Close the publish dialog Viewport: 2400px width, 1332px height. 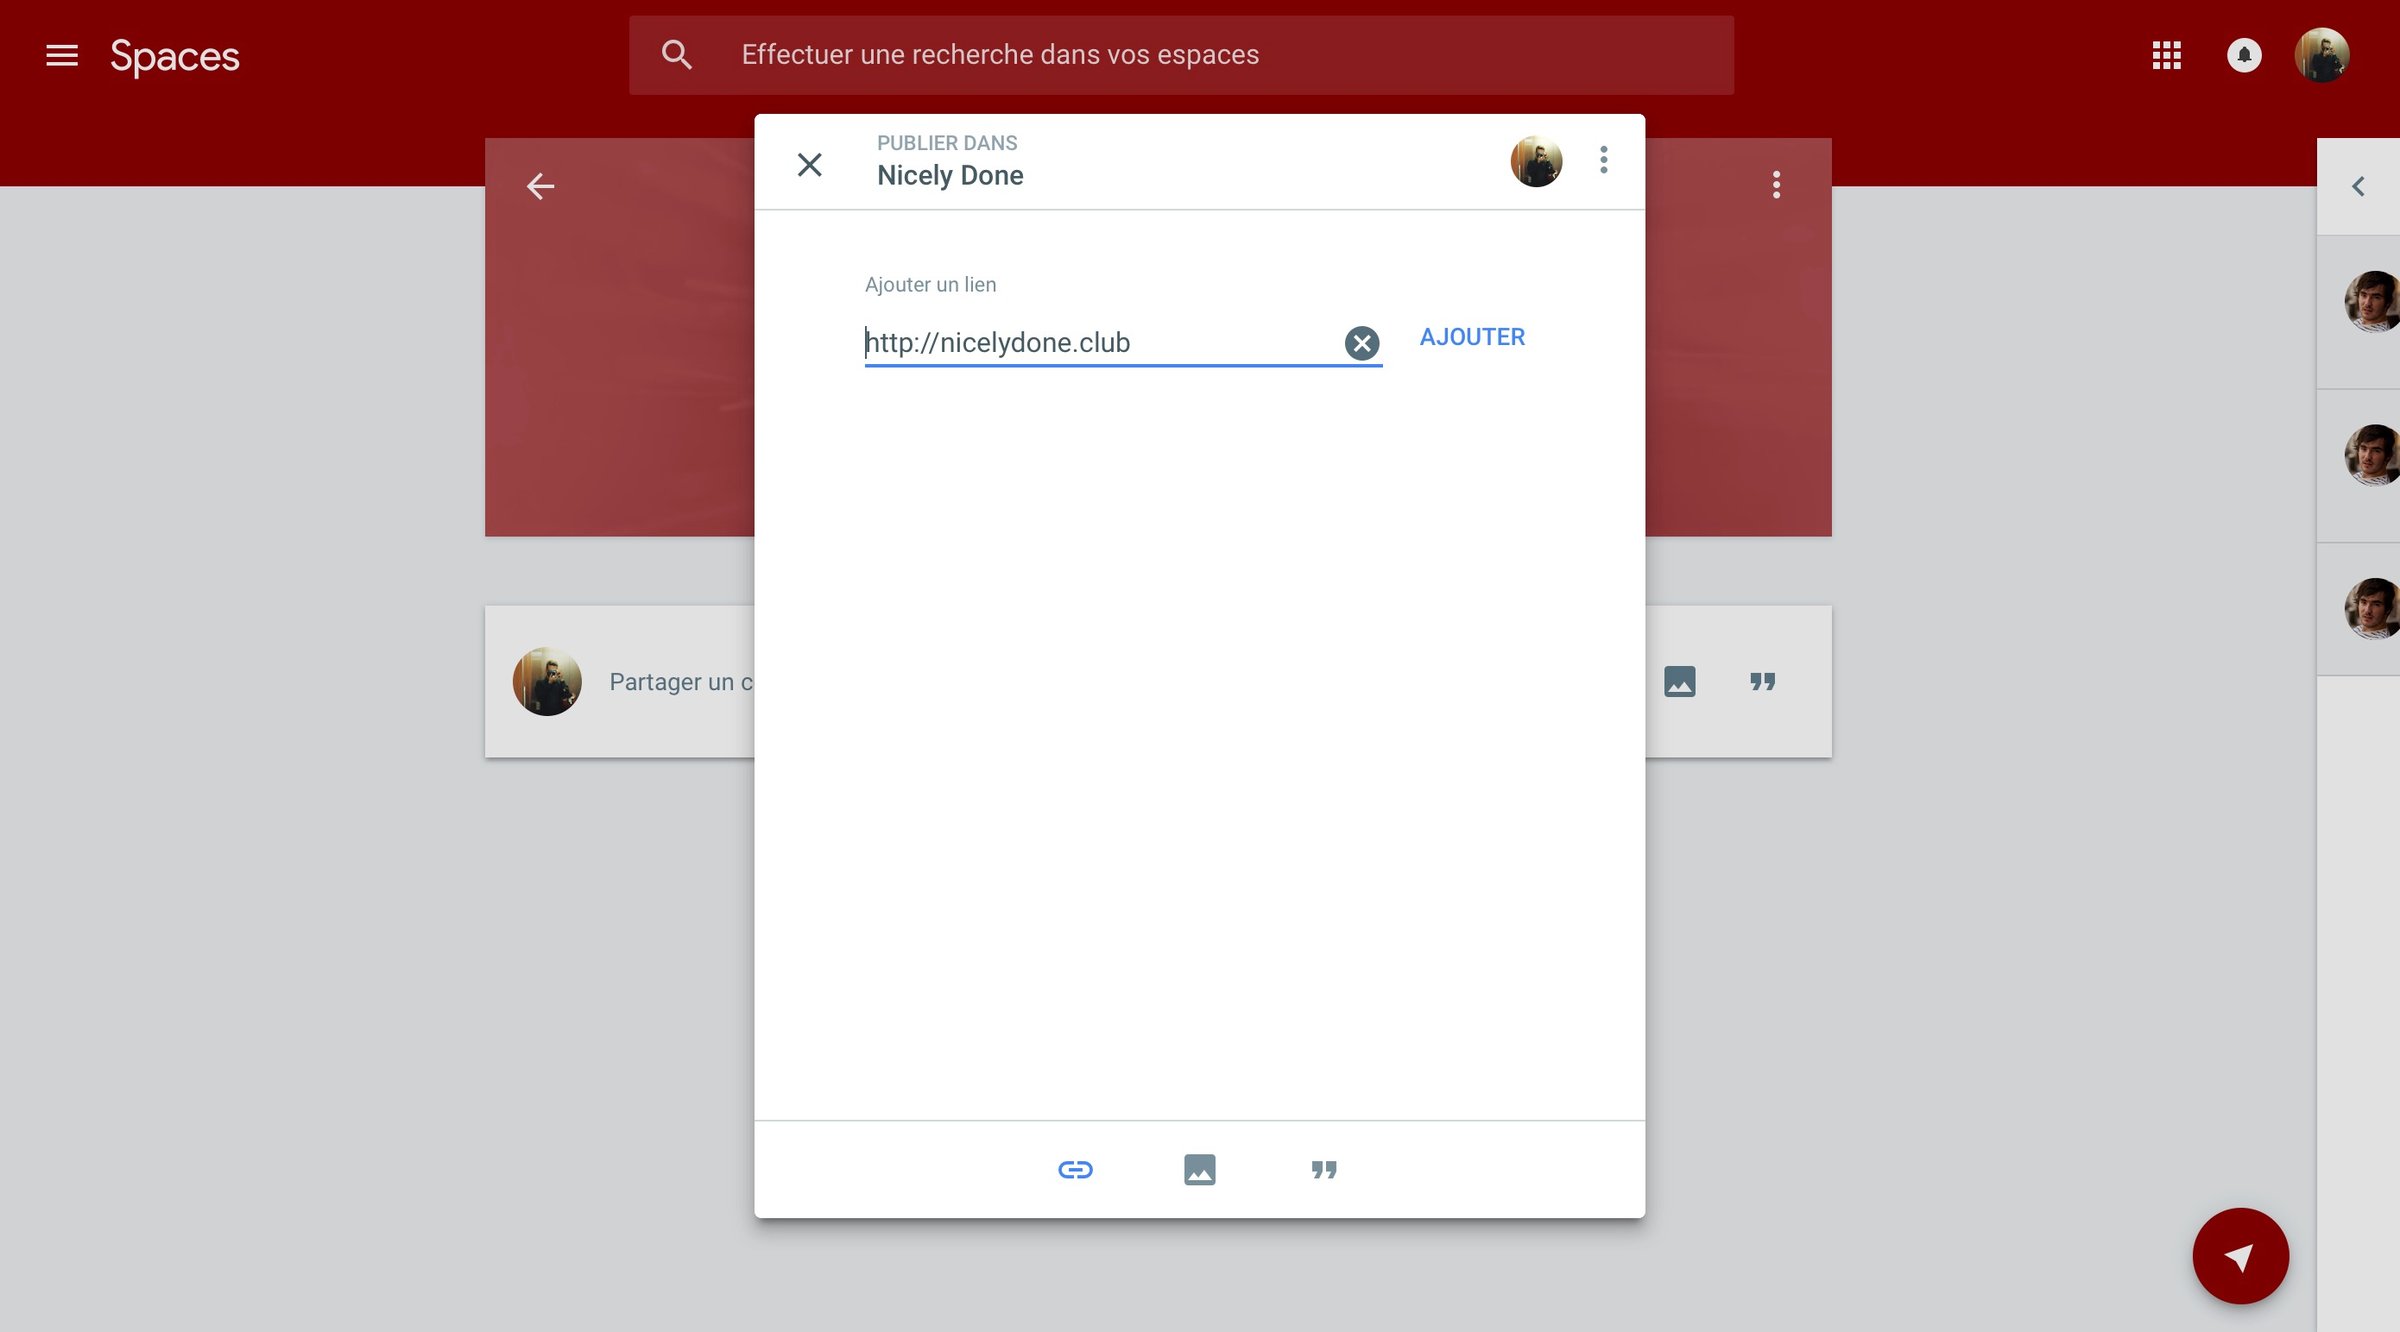click(x=810, y=164)
